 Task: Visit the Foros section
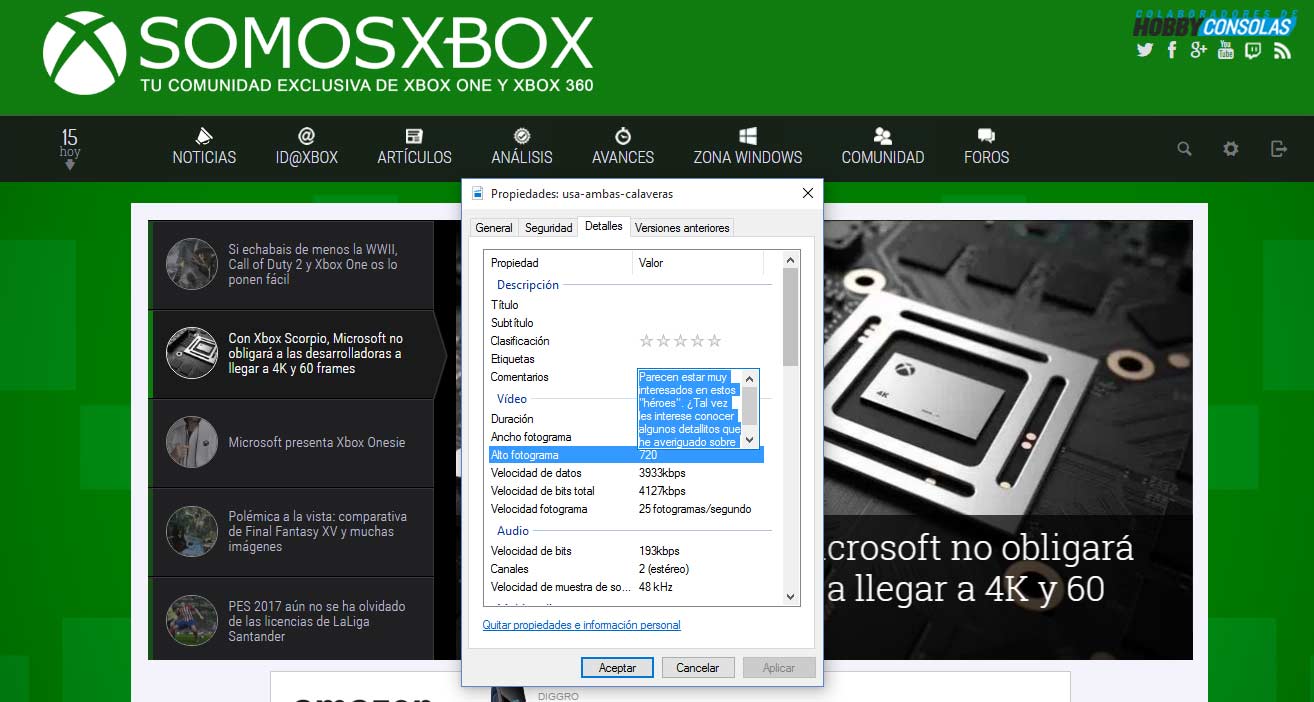987,146
